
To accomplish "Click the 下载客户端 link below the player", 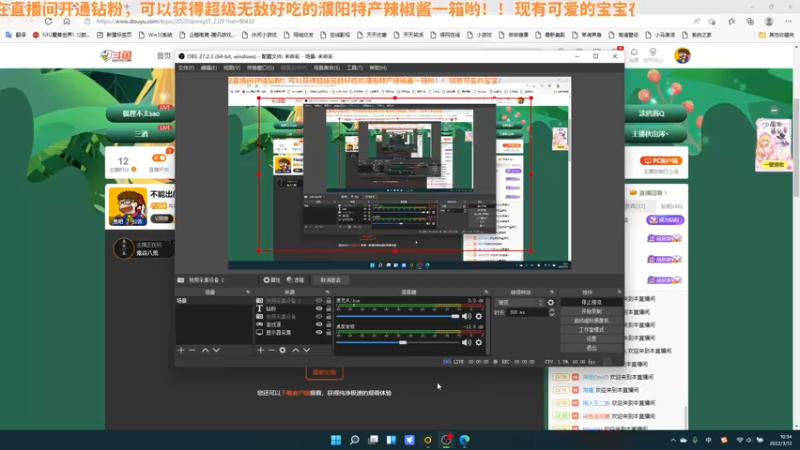I will pos(295,393).
